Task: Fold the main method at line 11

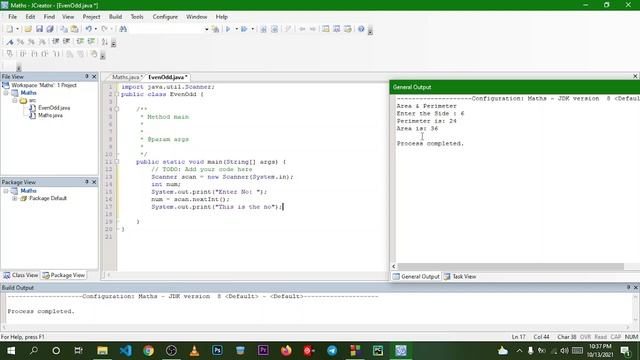Action: click(x=117, y=162)
